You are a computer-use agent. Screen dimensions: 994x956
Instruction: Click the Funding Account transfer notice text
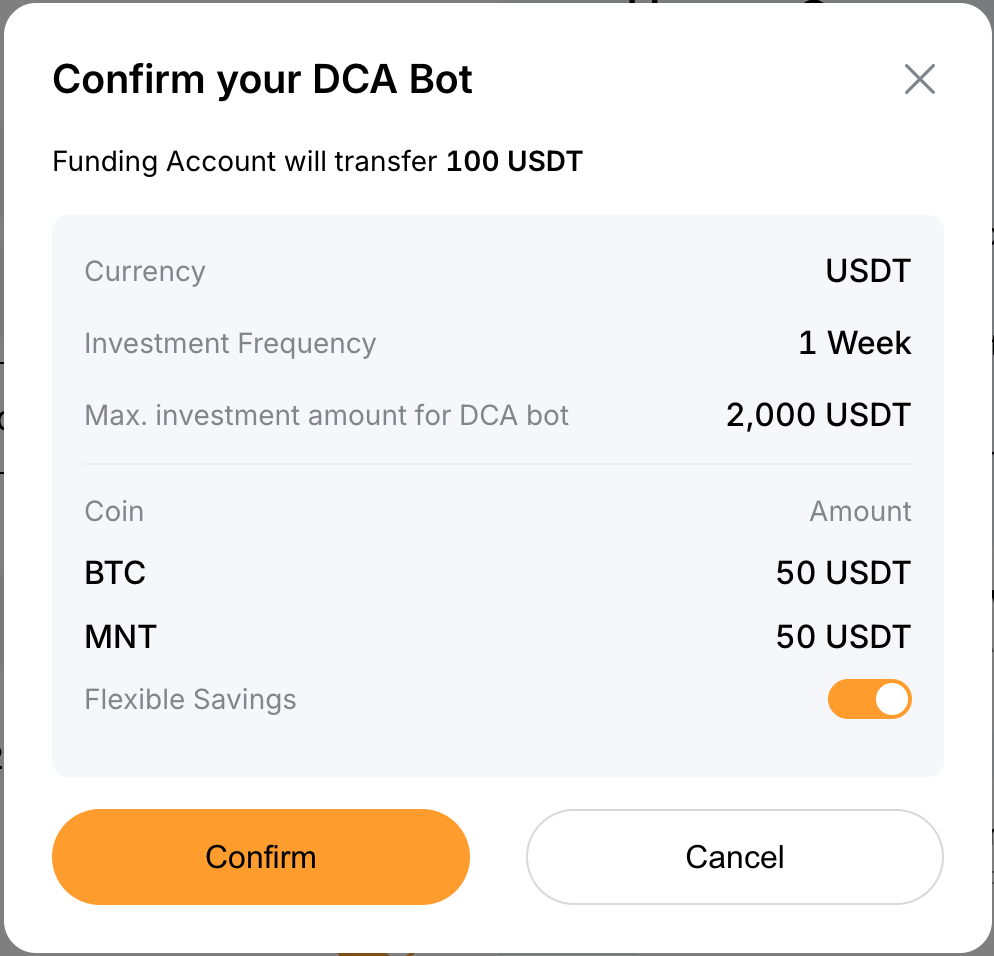coord(316,161)
